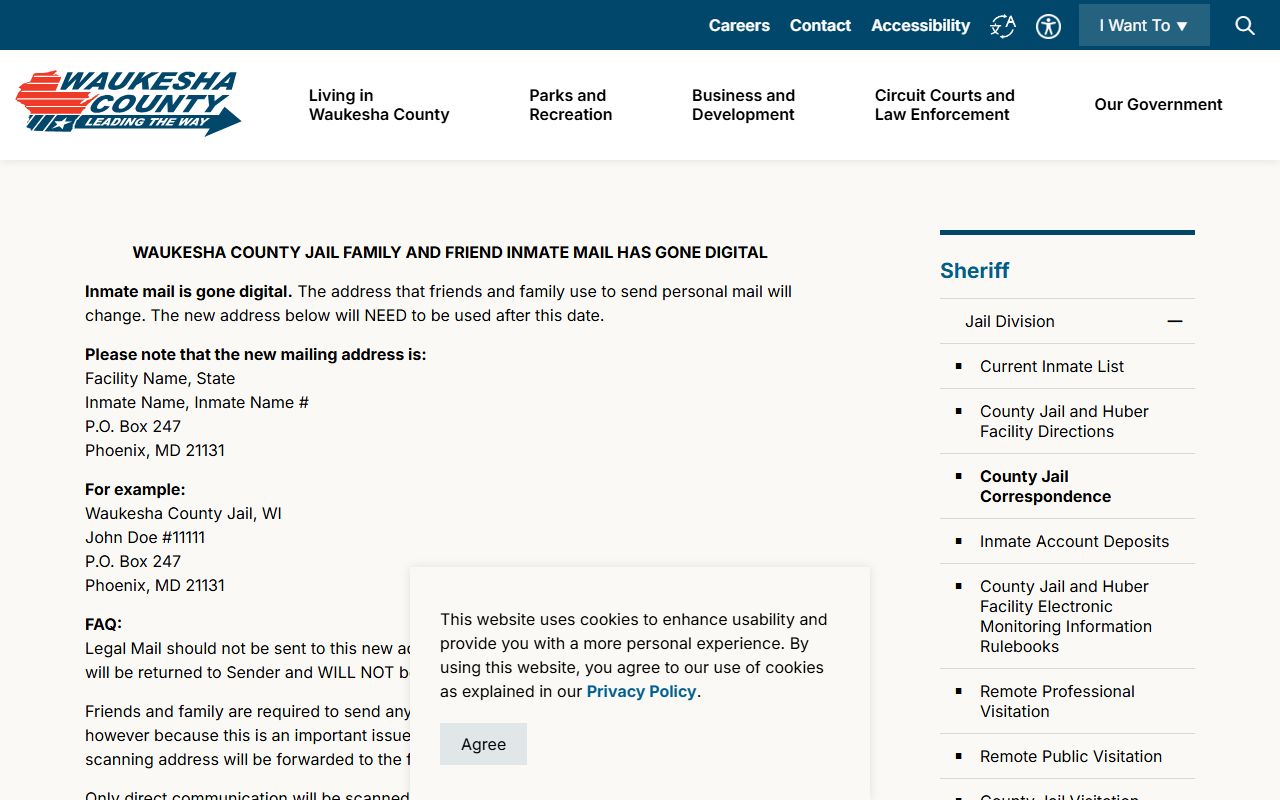This screenshot has width=1280, height=800.
Task: Click the 'FAQ:' label
Action: click(x=103, y=625)
